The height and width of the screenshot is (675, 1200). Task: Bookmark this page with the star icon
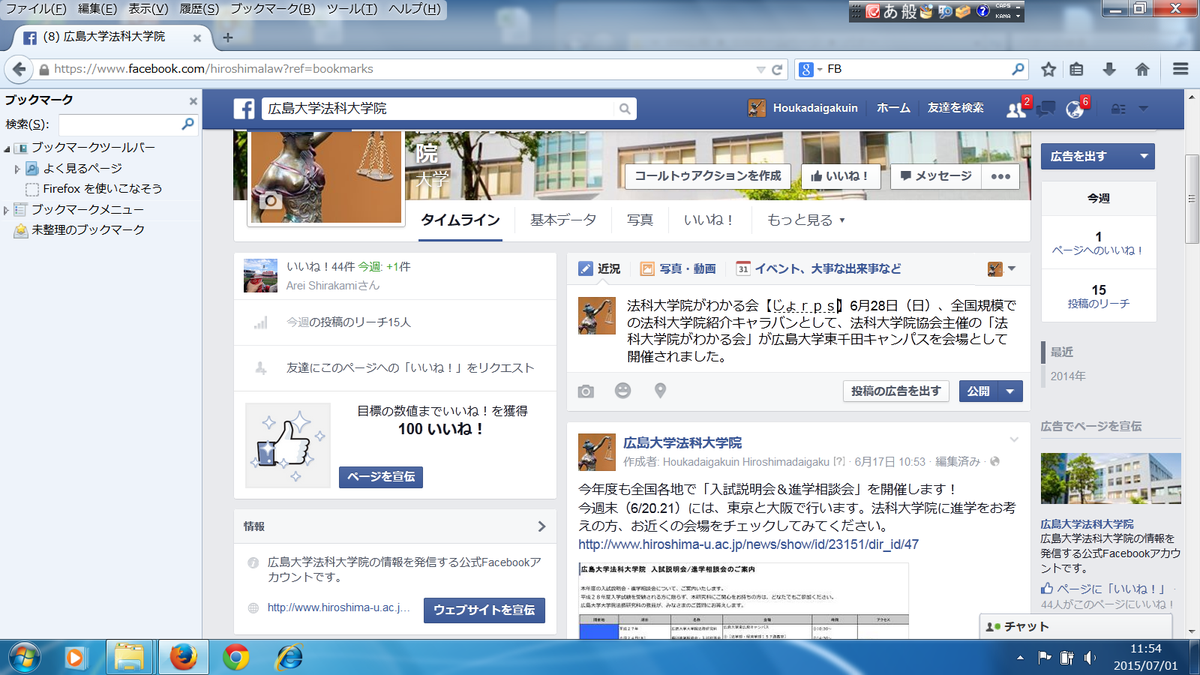click(1048, 69)
